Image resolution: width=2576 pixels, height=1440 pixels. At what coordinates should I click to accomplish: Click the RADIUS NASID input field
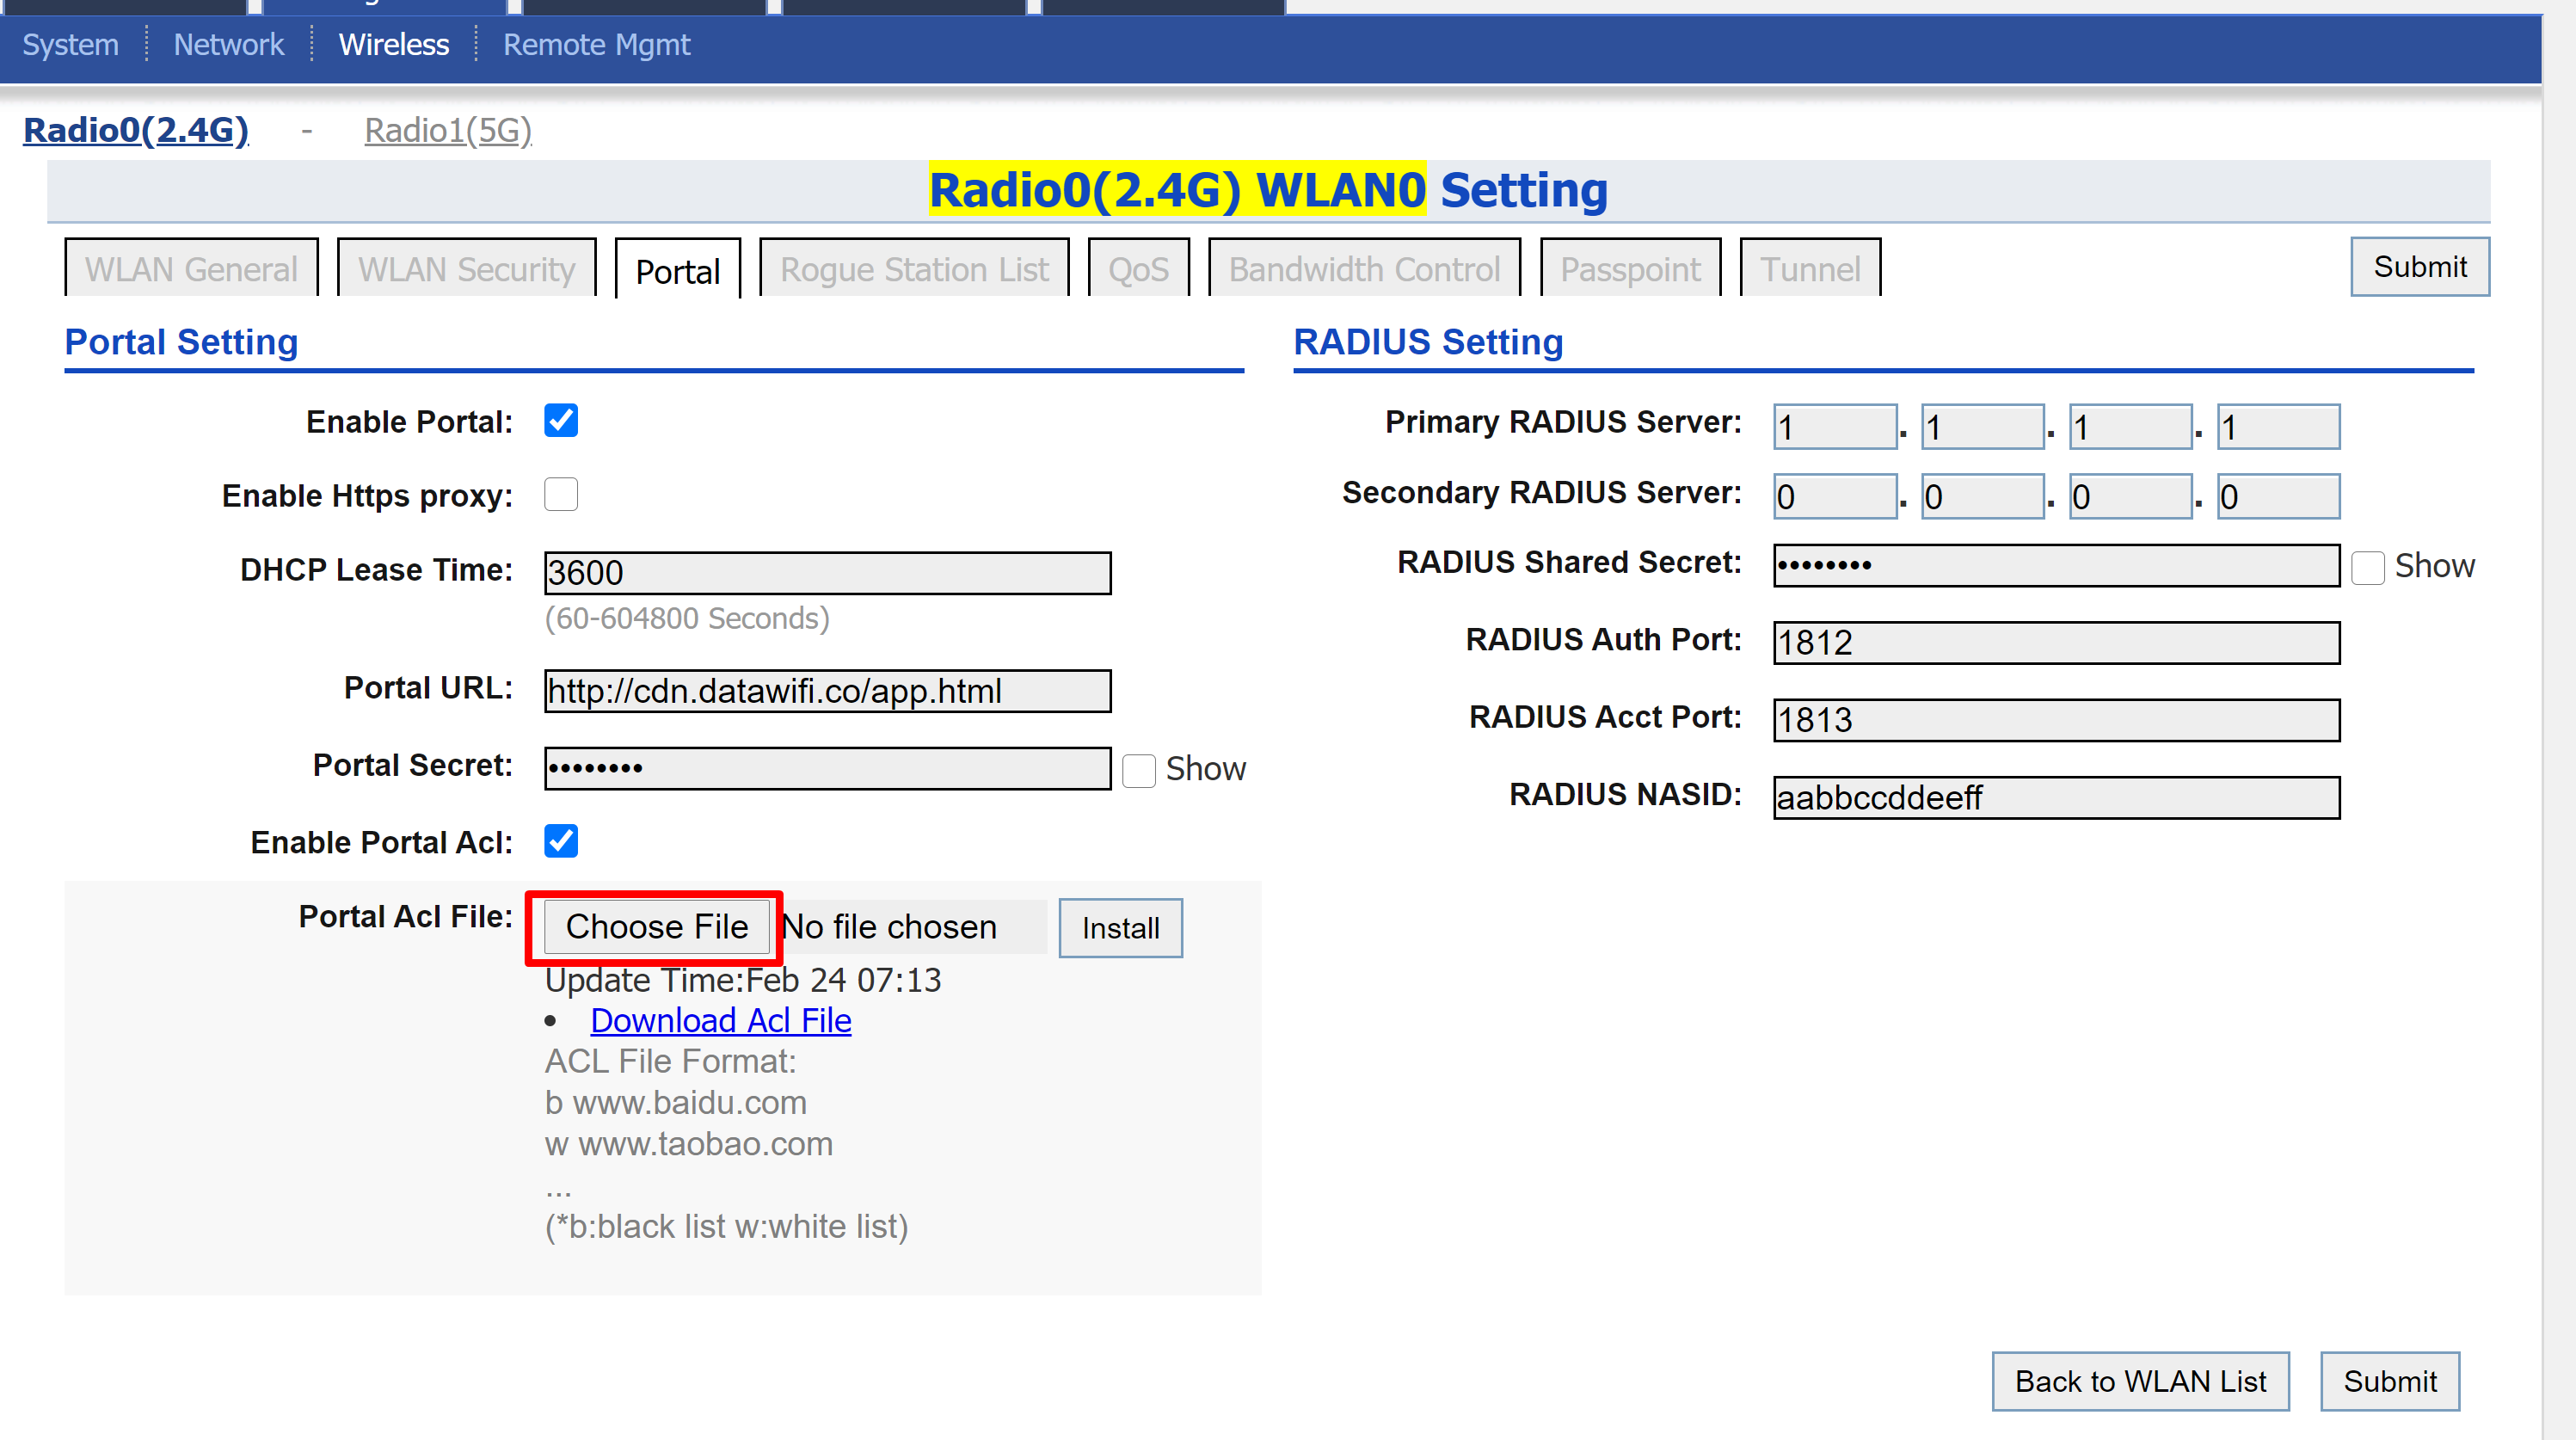click(x=2056, y=798)
